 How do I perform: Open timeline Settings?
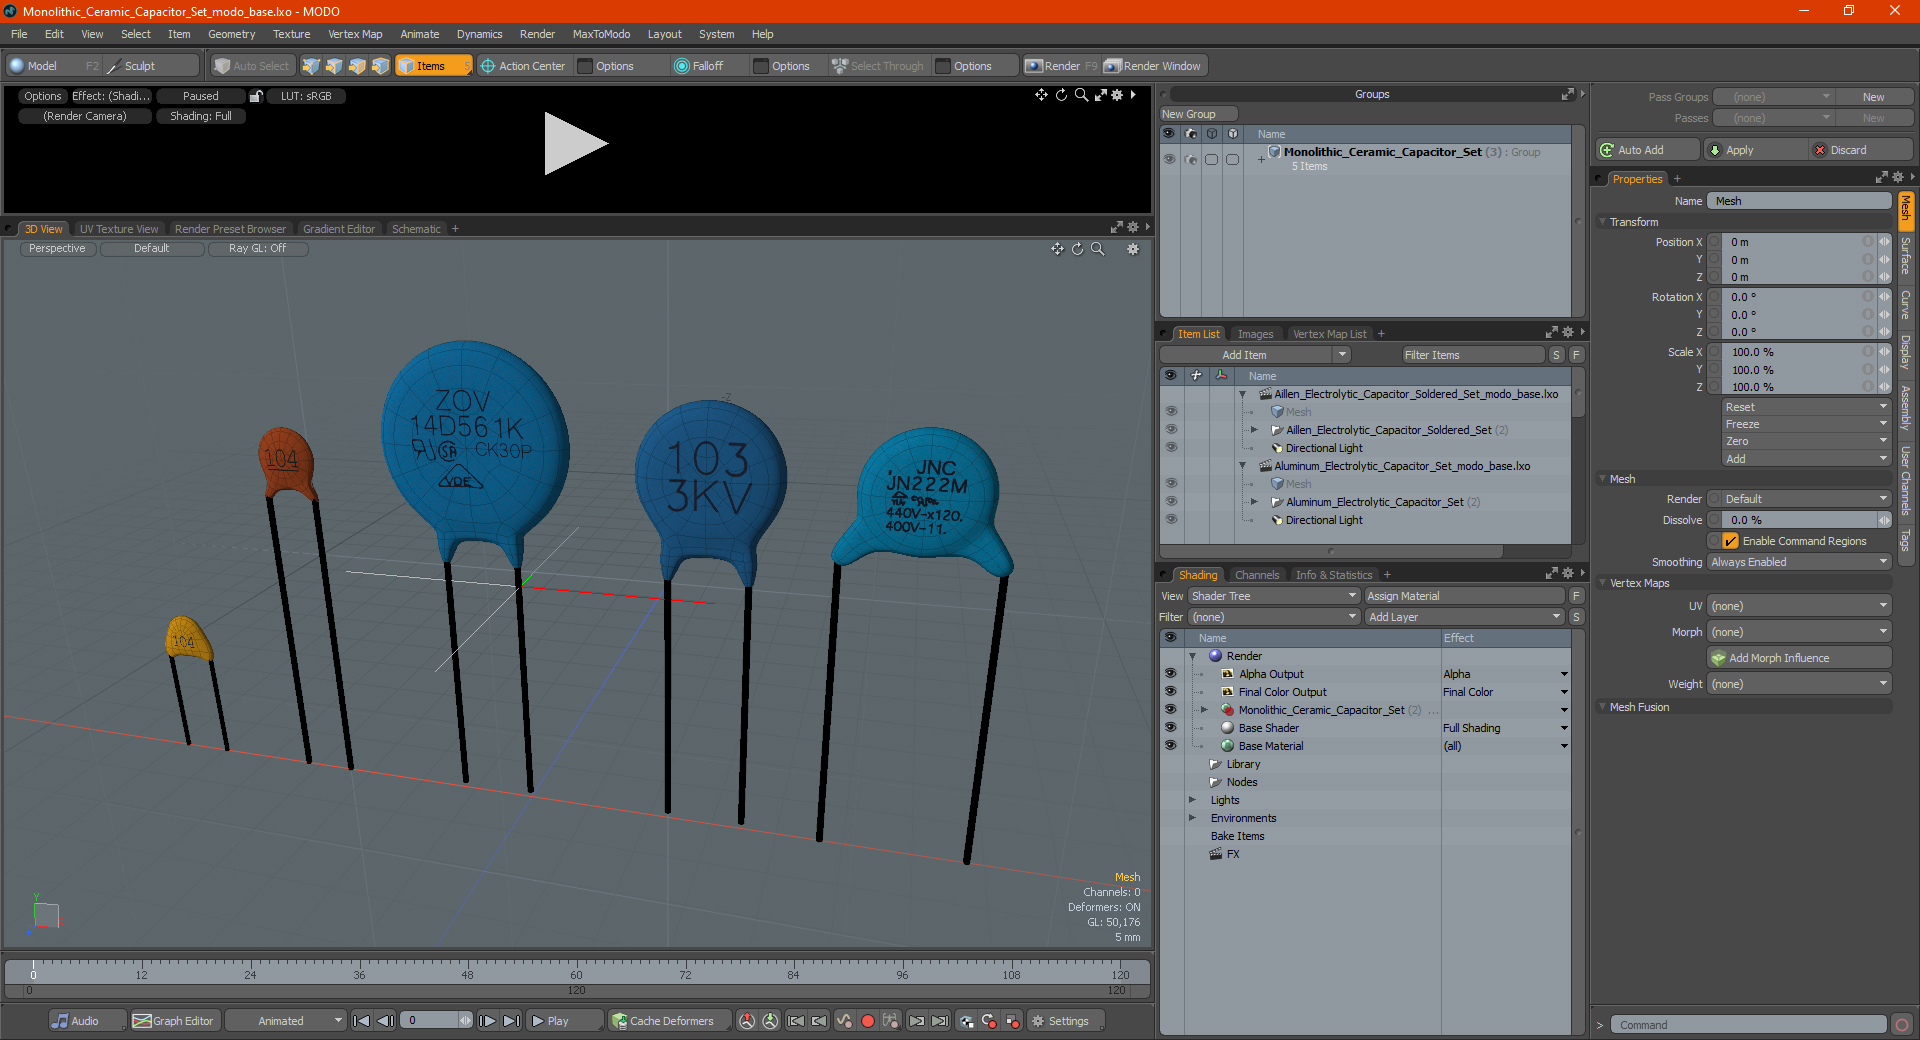tap(1066, 1021)
